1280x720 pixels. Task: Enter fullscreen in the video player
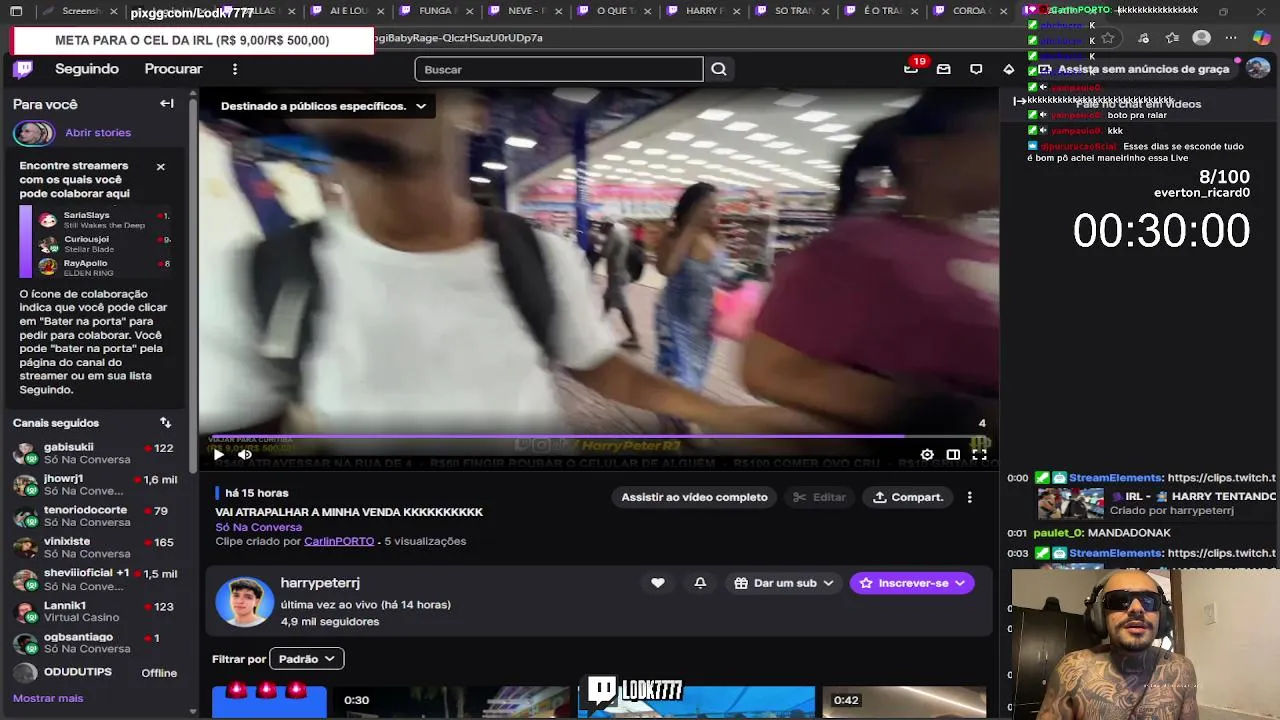coord(979,454)
